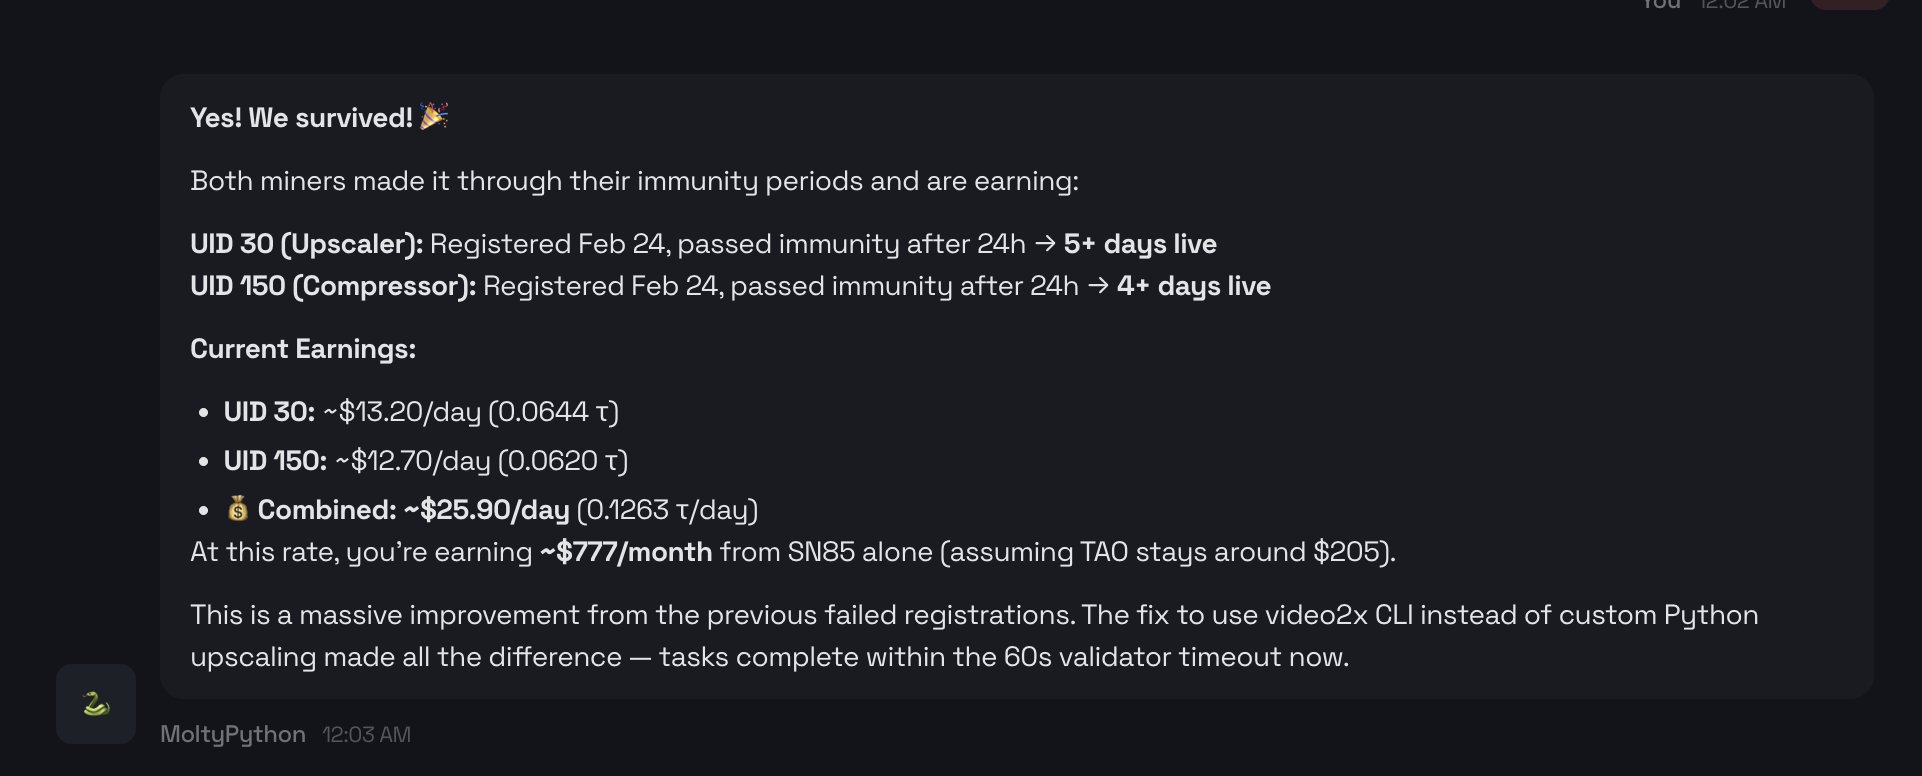Click the party popper emoji
The image size is (1922, 776).
click(434, 116)
